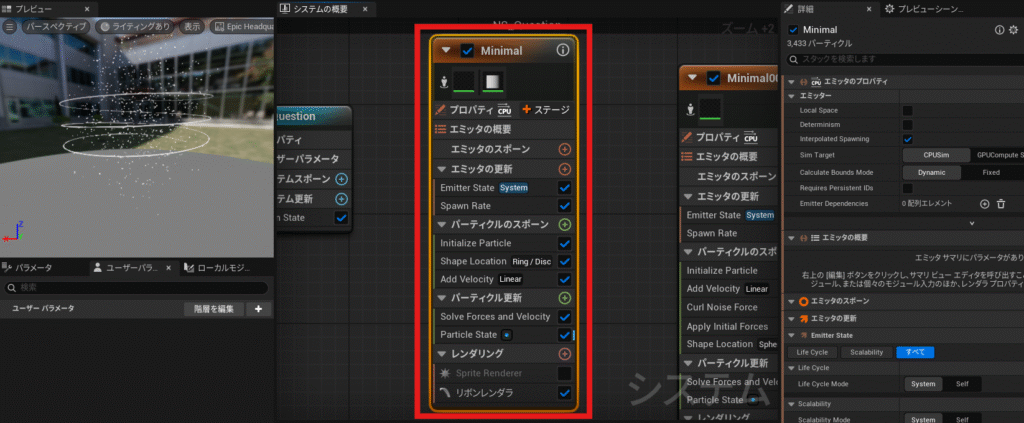Image resolution: width=1024 pixels, height=423 pixels.
Task: Click the ライティングあり view mode button
Action: 136,27
